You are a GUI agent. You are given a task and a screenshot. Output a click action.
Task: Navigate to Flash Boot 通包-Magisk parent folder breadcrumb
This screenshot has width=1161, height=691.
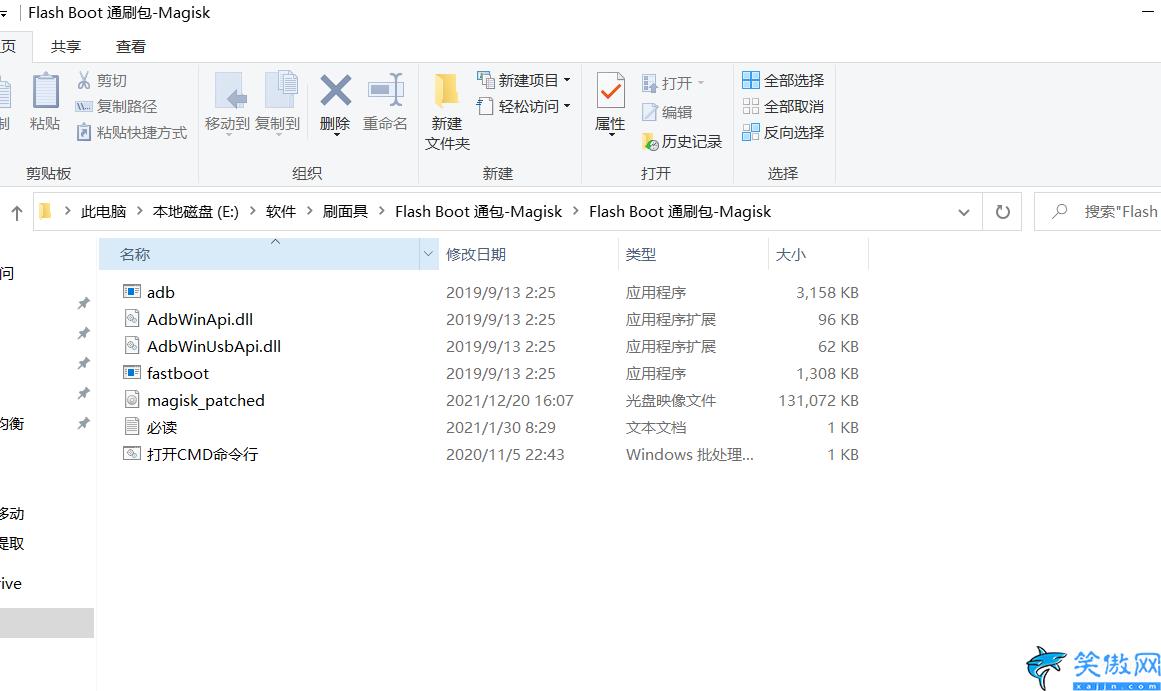pyautogui.click(x=478, y=212)
